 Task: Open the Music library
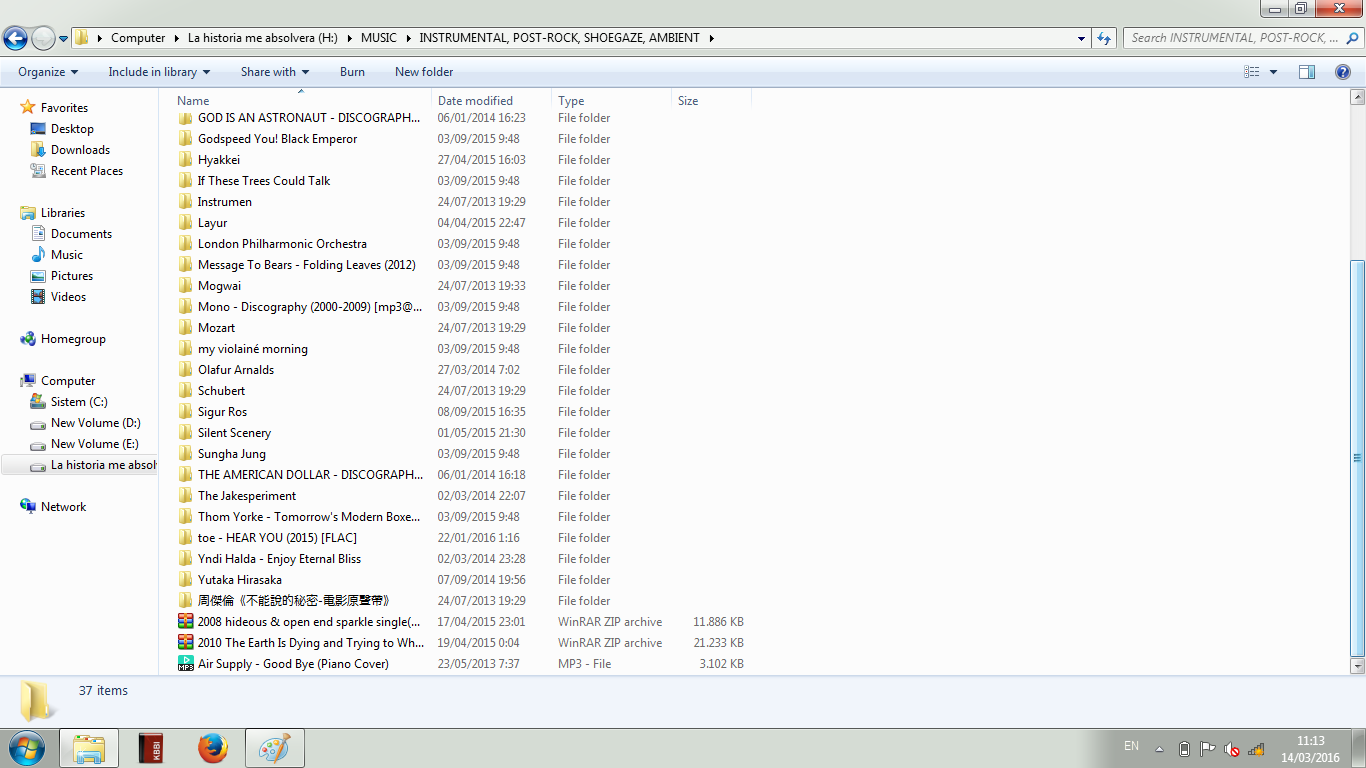(x=67, y=255)
